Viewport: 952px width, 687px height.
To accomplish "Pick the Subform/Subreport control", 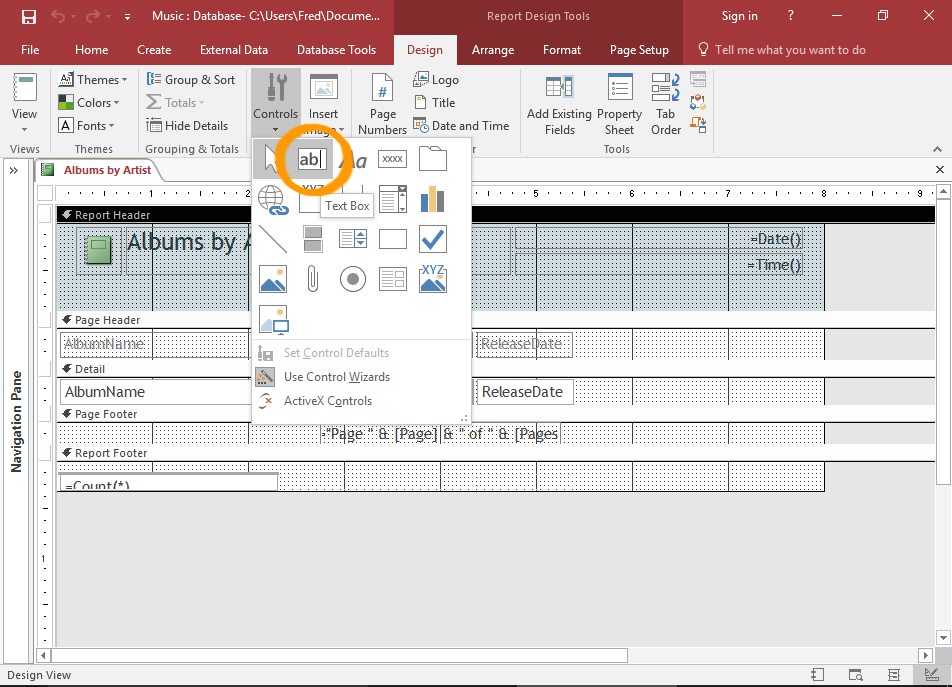I will coord(393,280).
